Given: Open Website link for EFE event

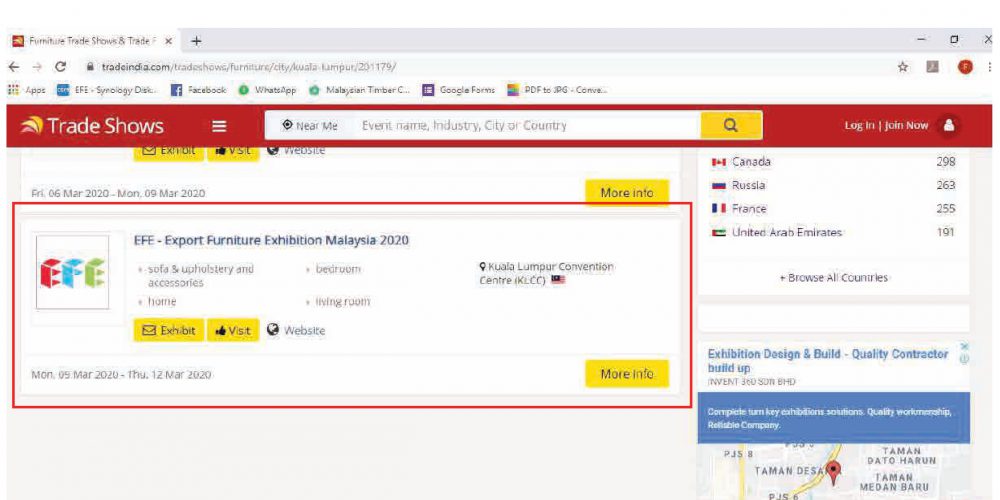Looking at the screenshot, I should [297, 330].
